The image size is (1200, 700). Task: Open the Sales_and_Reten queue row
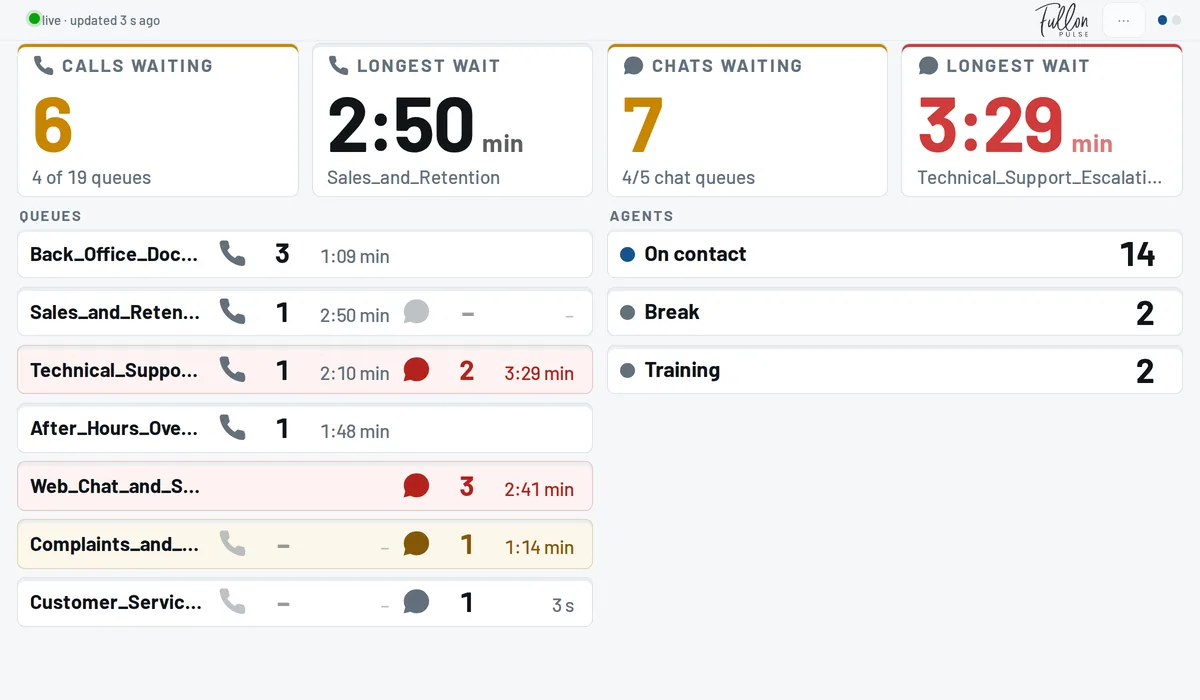coord(305,312)
